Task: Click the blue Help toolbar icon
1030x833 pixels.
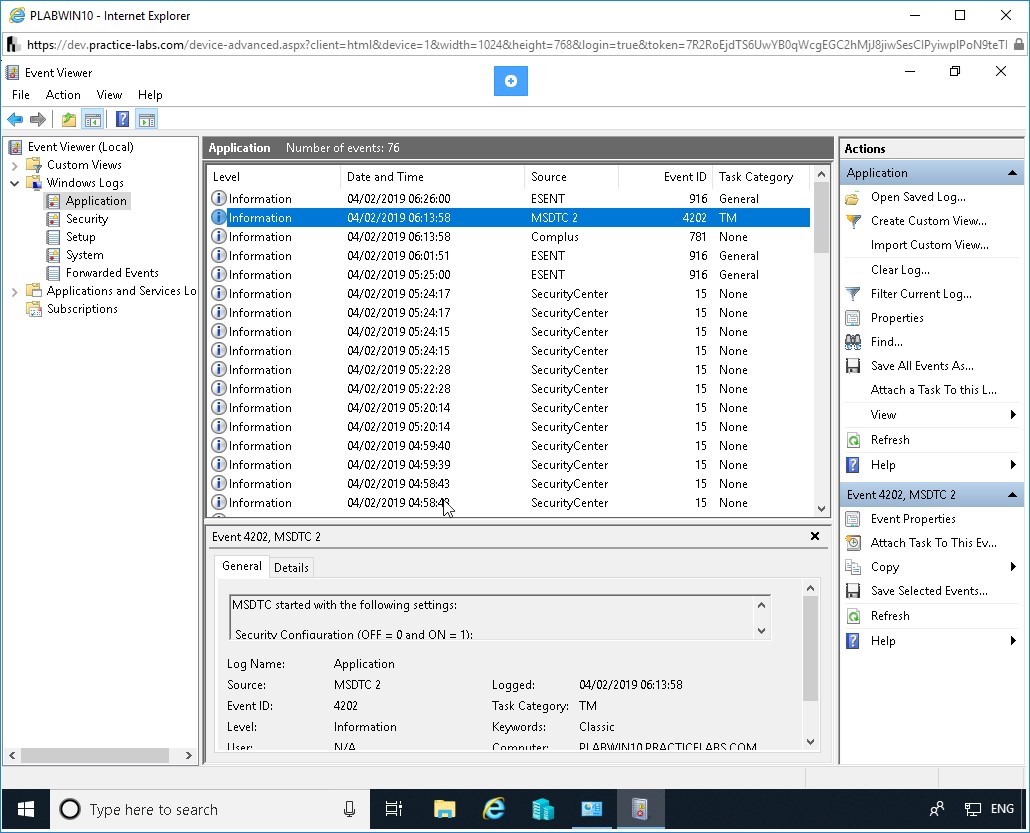Action: pos(122,120)
